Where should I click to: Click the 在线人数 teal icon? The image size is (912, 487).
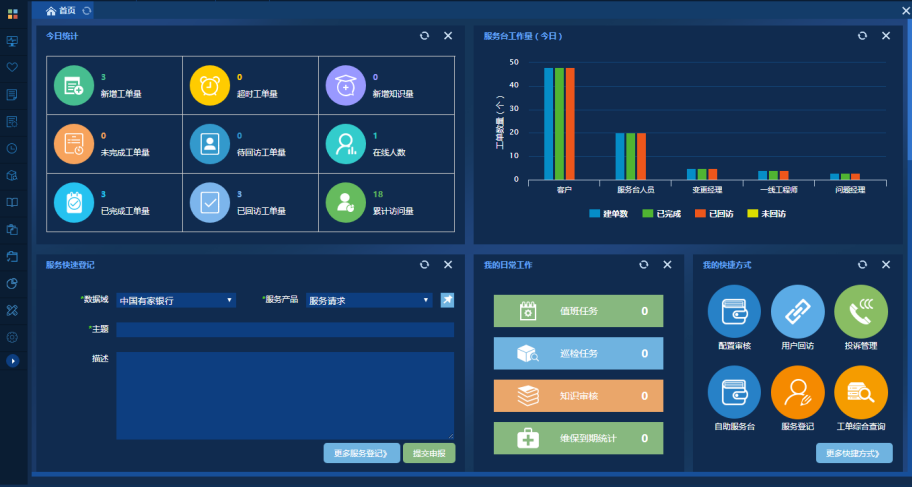(345, 144)
